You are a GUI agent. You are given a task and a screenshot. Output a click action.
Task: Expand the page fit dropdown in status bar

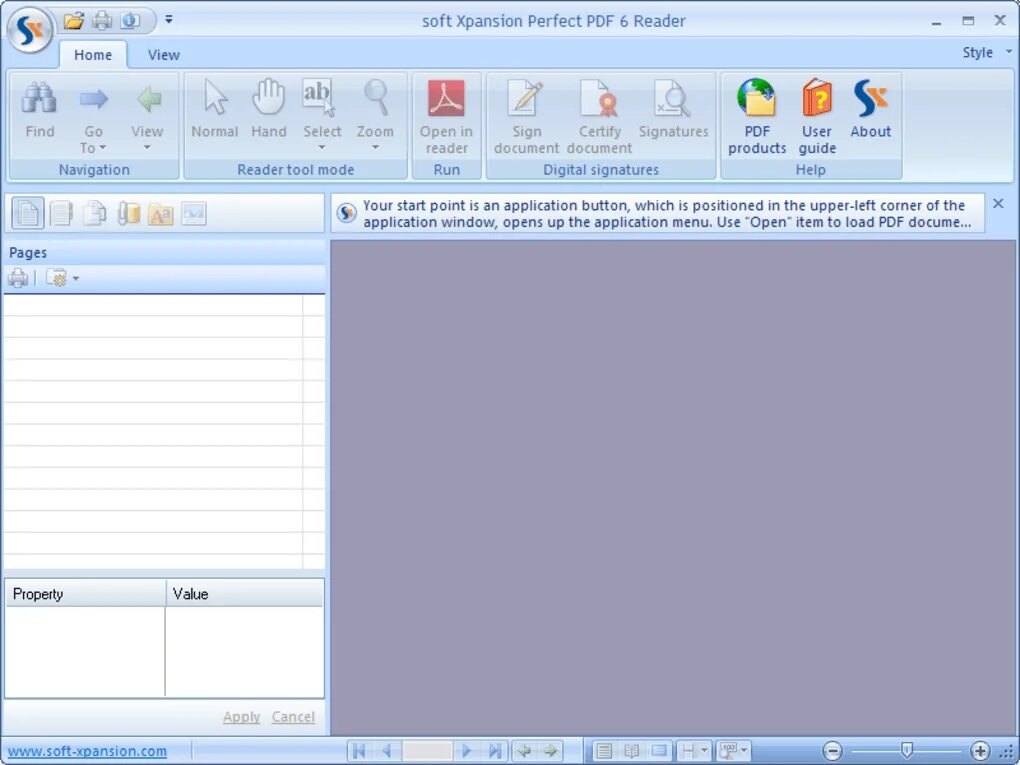tap(704, 751)
